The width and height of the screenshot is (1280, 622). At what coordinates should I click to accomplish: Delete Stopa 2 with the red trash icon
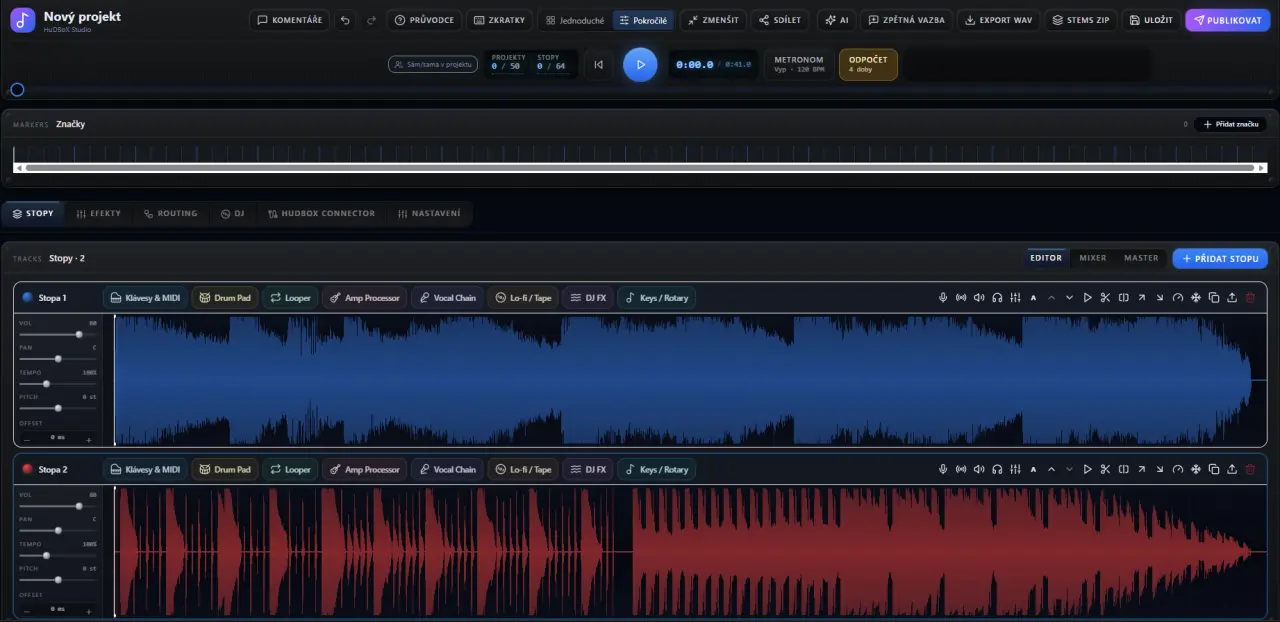(x=1250, y=469)
